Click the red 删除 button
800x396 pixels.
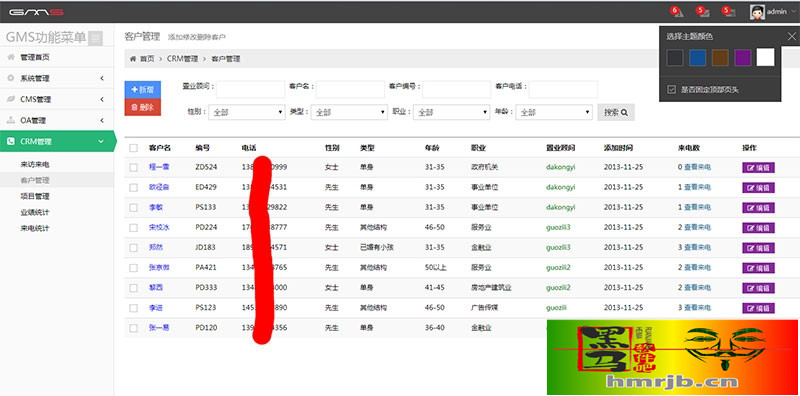point(143,107)
